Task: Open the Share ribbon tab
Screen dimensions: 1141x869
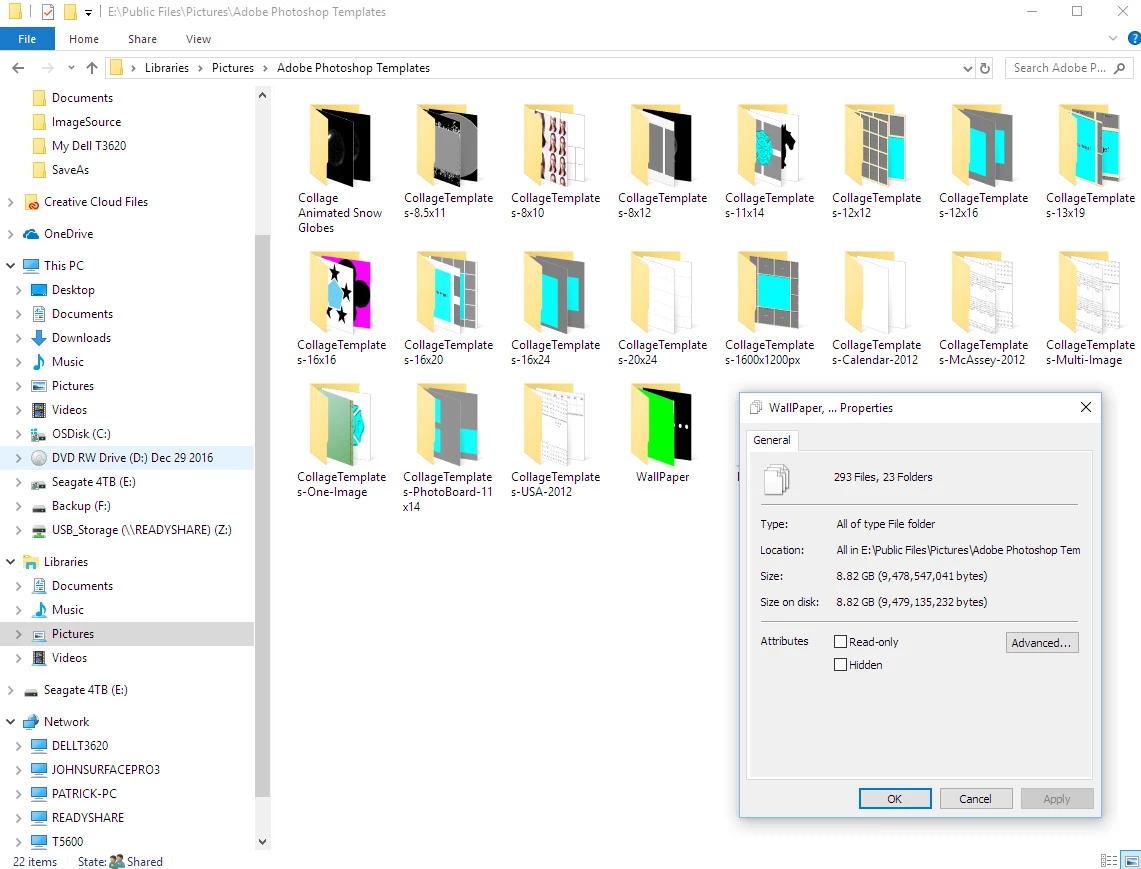Action: [x=143, y=39]
